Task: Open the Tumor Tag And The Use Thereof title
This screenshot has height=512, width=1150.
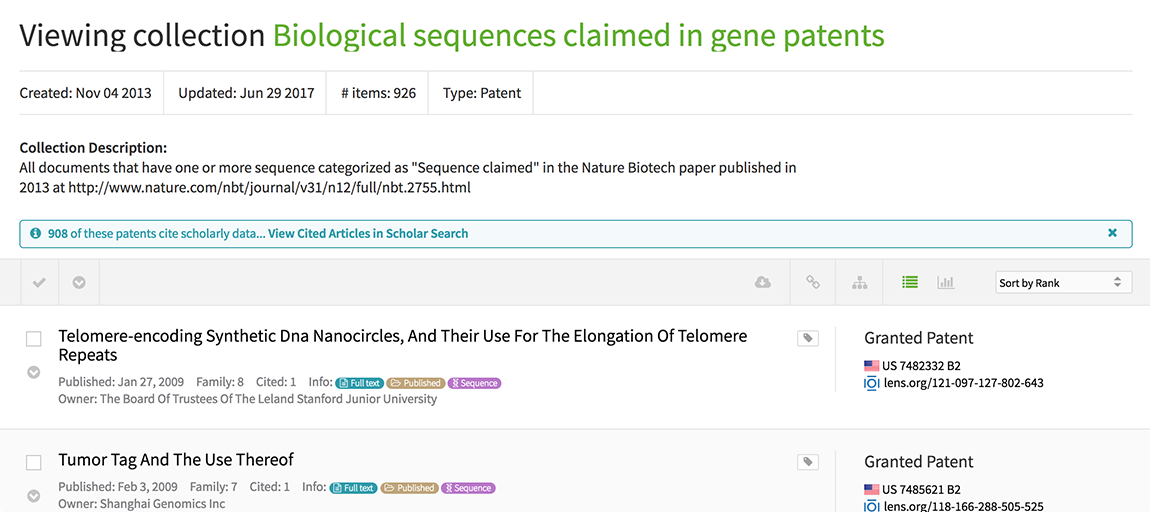Action: pyautogui.click(x=176, y=460)
